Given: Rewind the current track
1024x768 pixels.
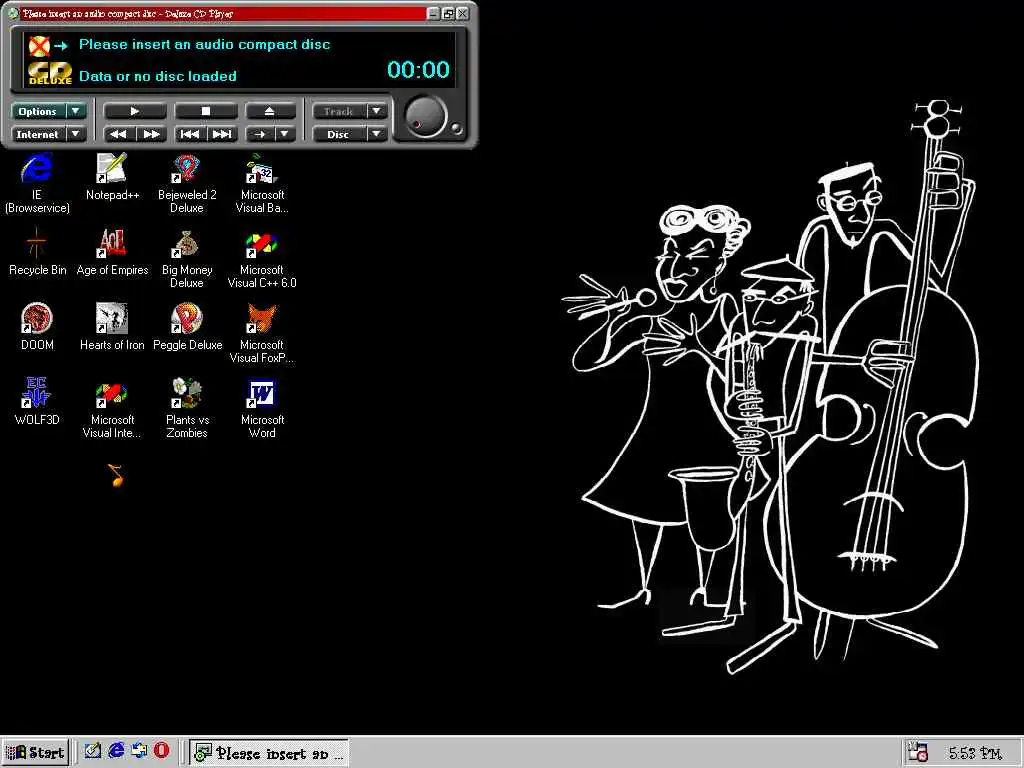Looking at the screenshot, I should pos(118,134).
